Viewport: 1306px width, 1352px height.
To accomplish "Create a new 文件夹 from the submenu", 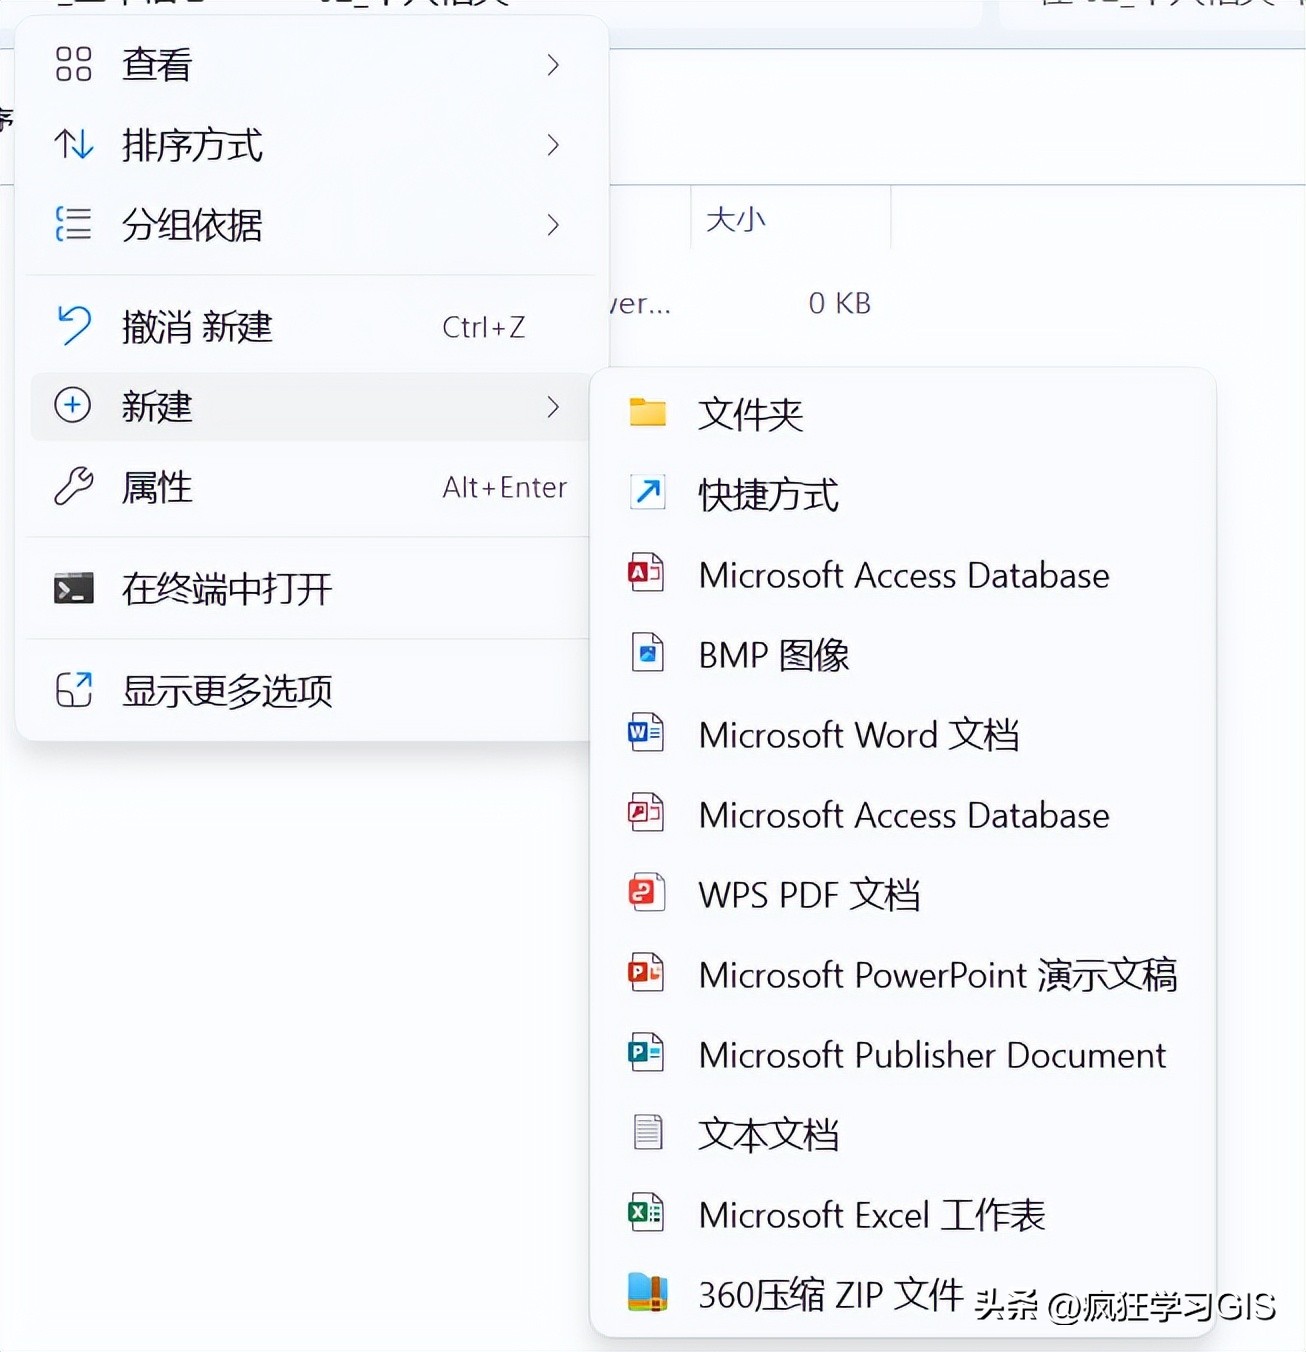I will pos(903,413).
